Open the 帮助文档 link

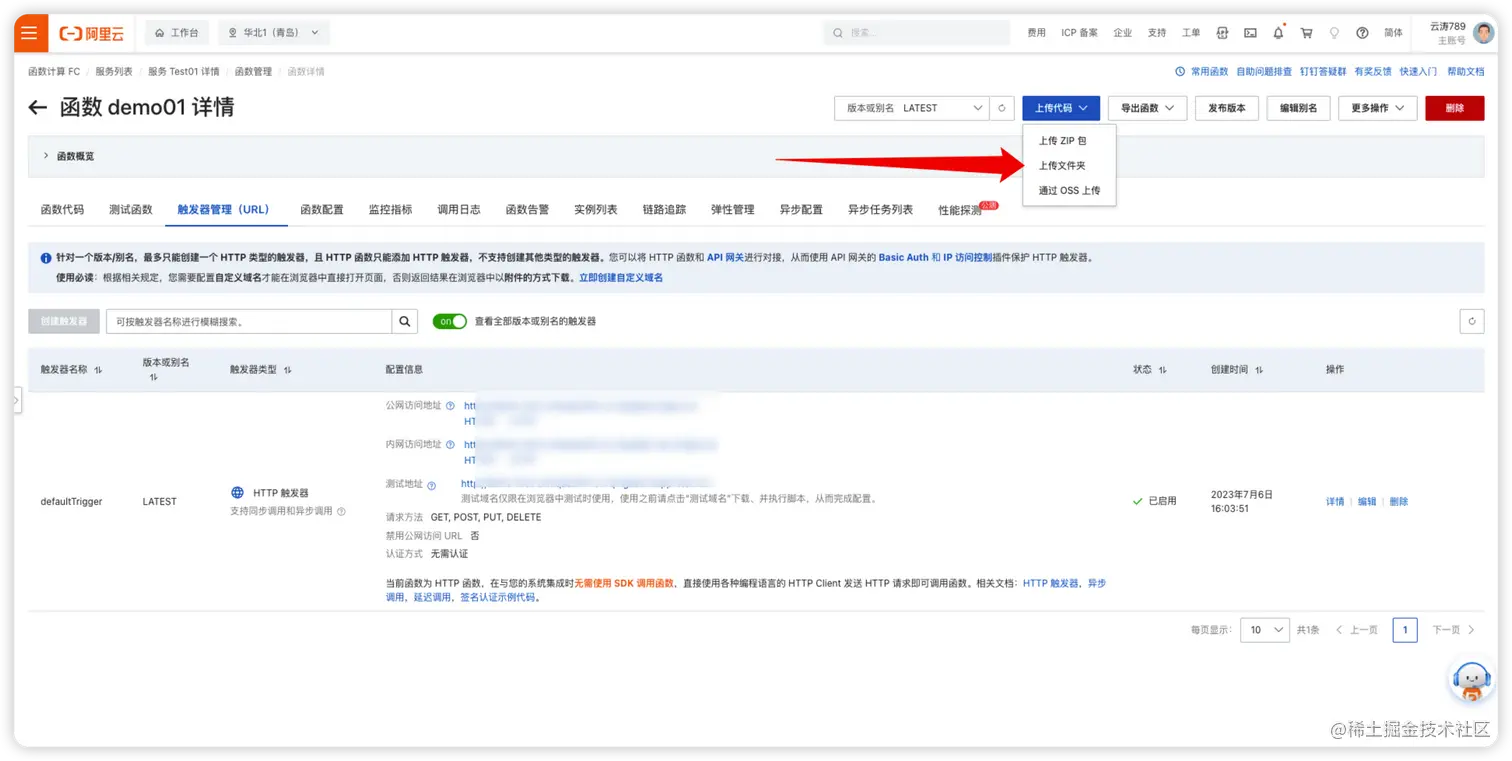(x=1466, y=72)
